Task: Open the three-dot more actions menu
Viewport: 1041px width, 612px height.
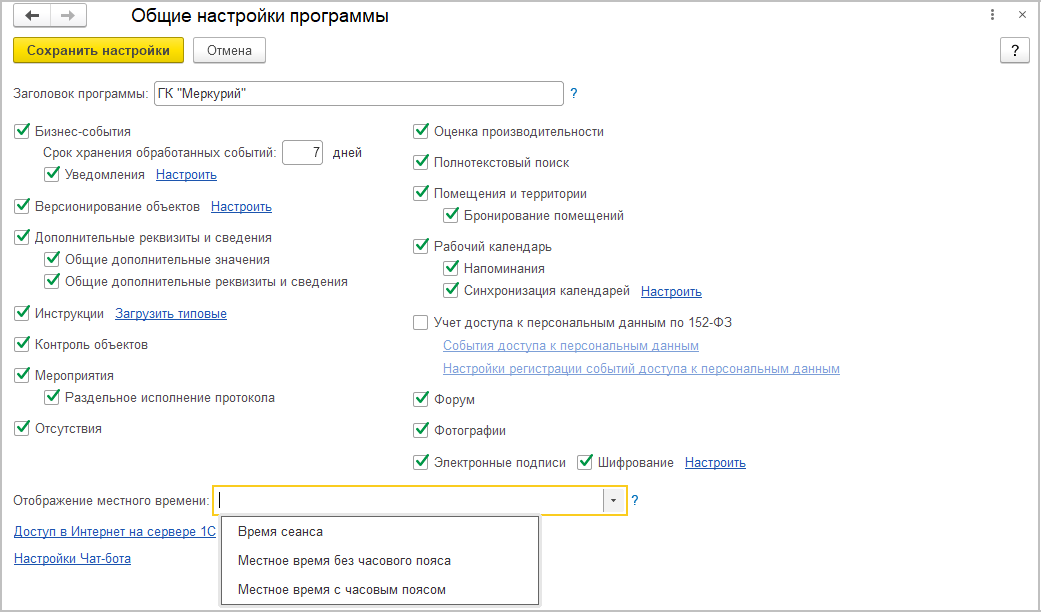Action: (992, 16)
